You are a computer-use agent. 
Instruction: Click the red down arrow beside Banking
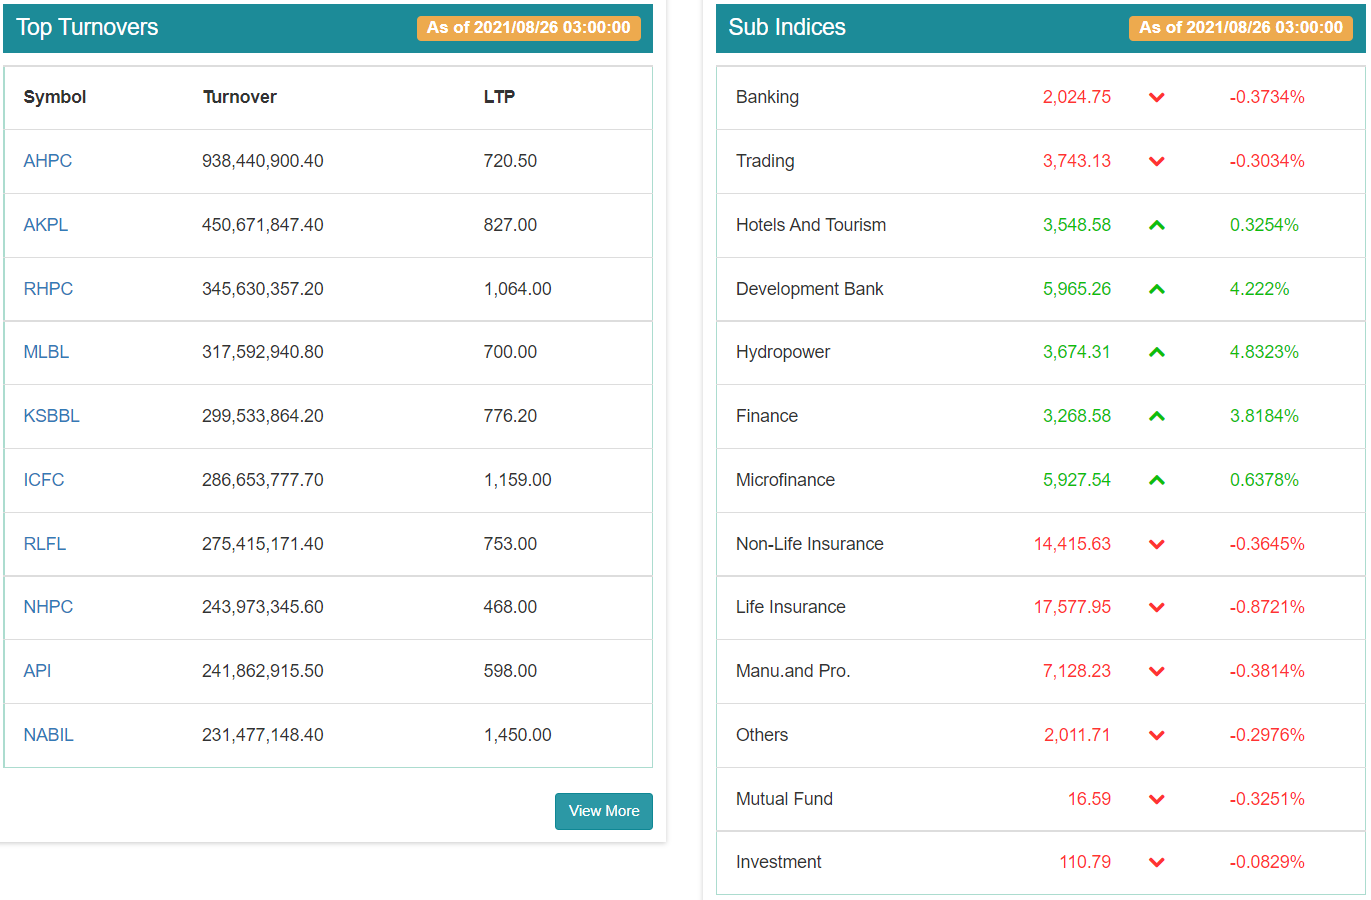coord(1156,98)
